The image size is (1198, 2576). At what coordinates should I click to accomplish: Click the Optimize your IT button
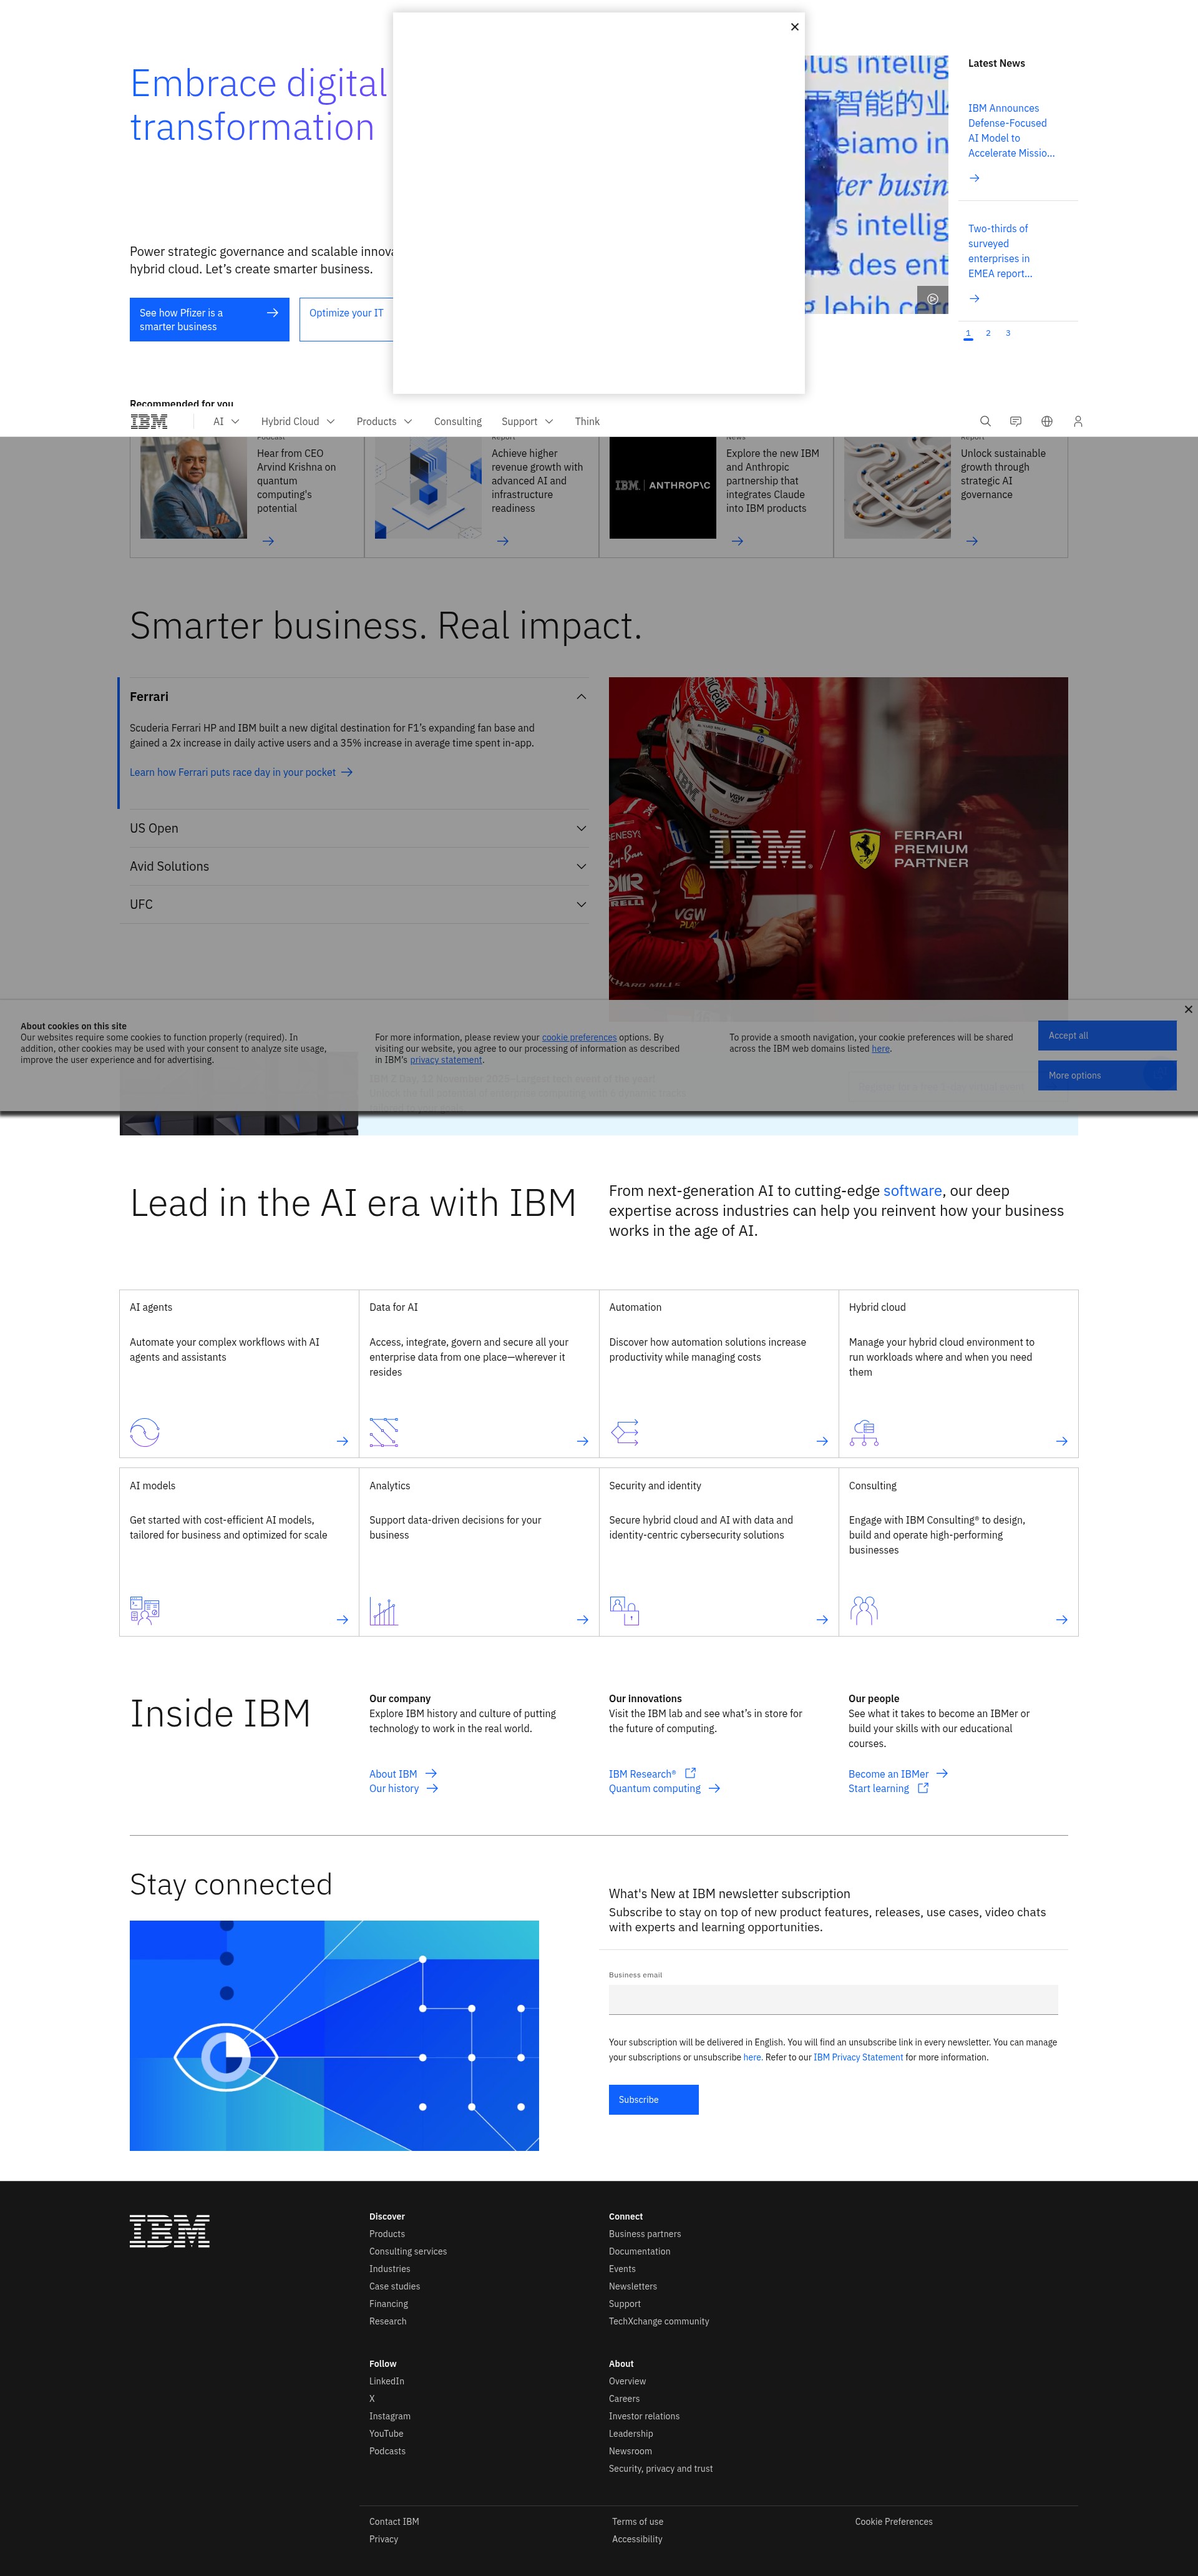346,319
